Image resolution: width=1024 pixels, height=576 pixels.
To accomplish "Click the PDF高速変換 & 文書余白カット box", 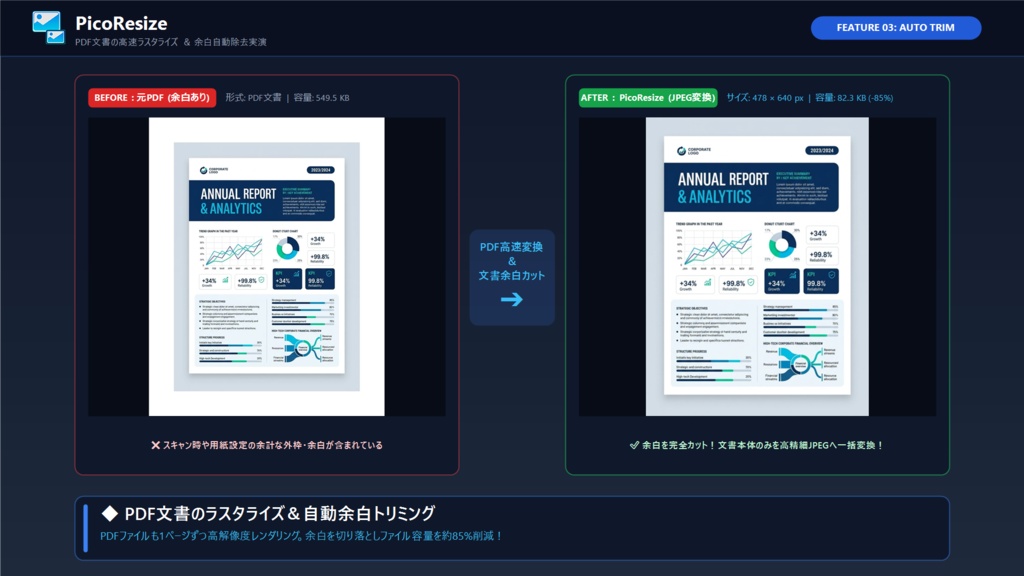I will (x=512, y=278).
